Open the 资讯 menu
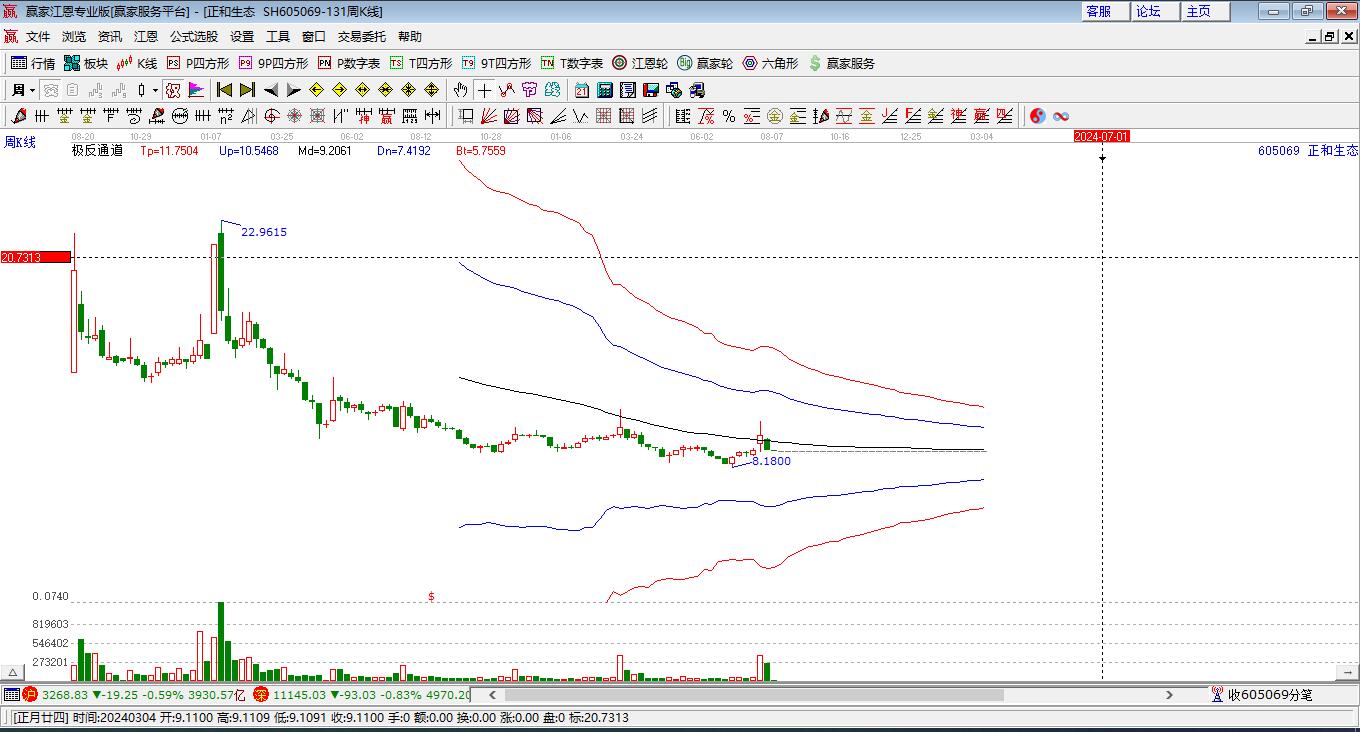The height and width of the screenshot is (732, 1360). pos(110,36)
